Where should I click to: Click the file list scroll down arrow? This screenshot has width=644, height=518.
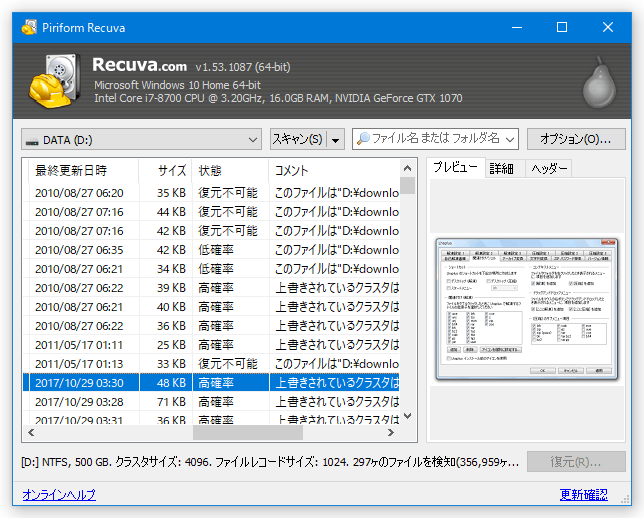(x=407, y=416)
